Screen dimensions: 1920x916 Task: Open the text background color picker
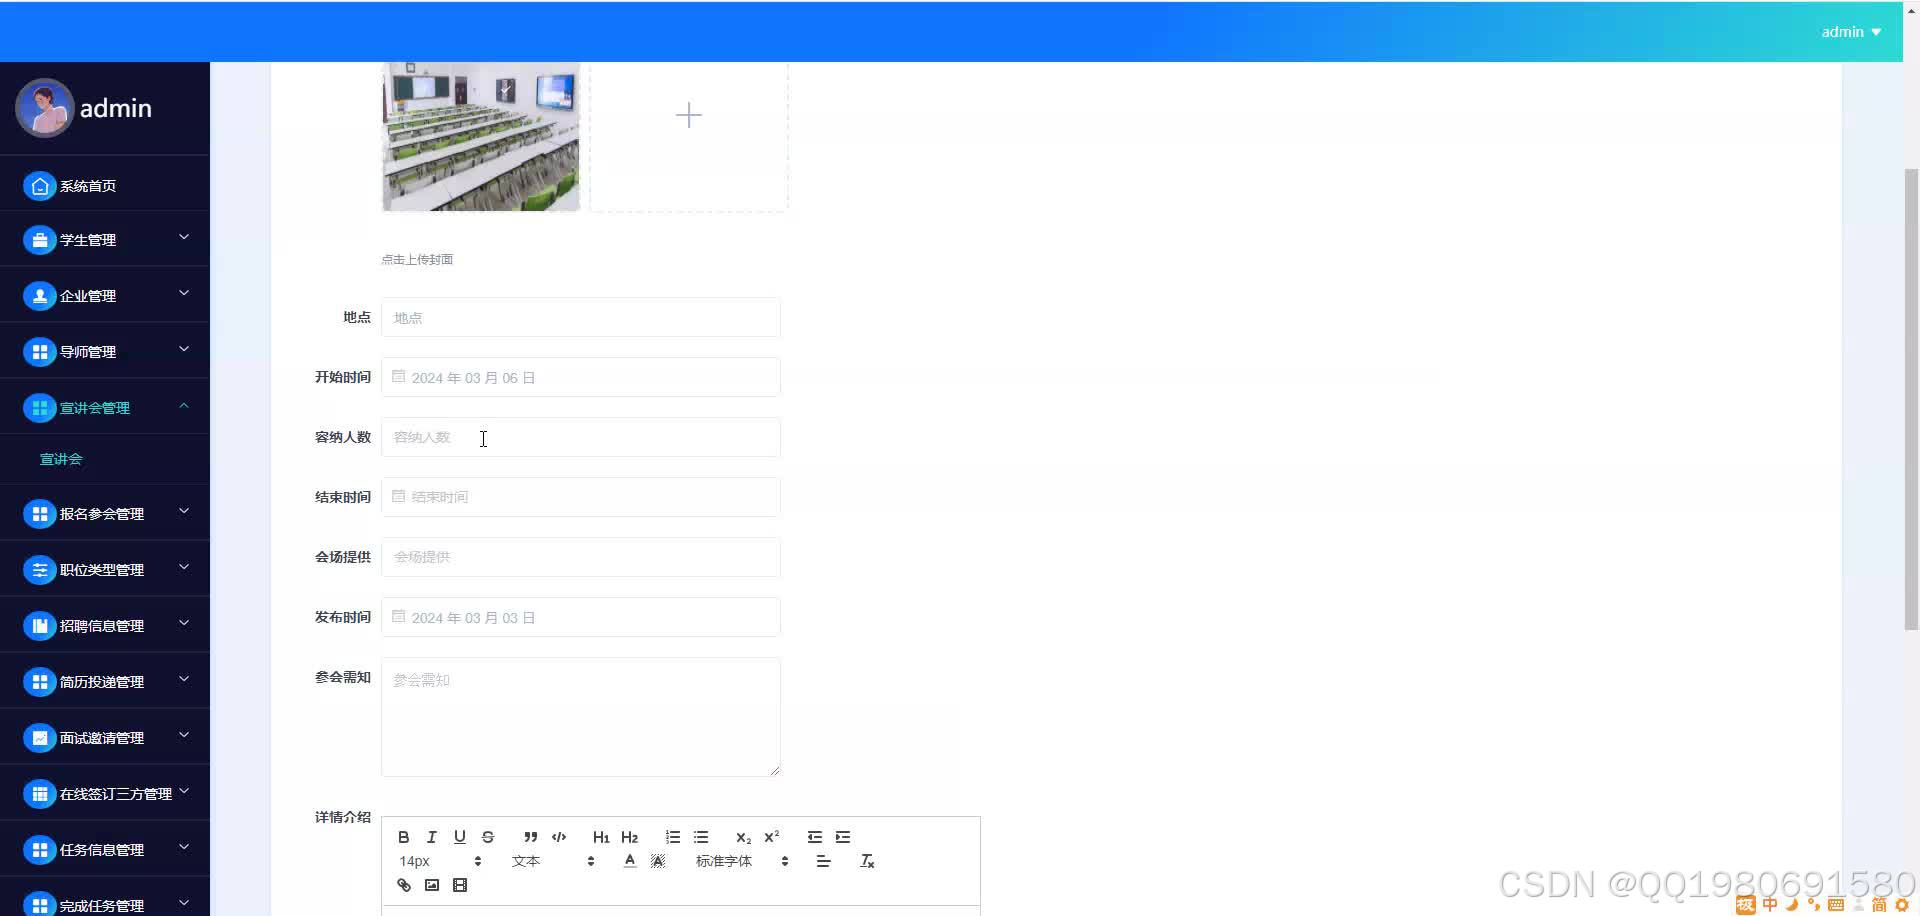658,861
